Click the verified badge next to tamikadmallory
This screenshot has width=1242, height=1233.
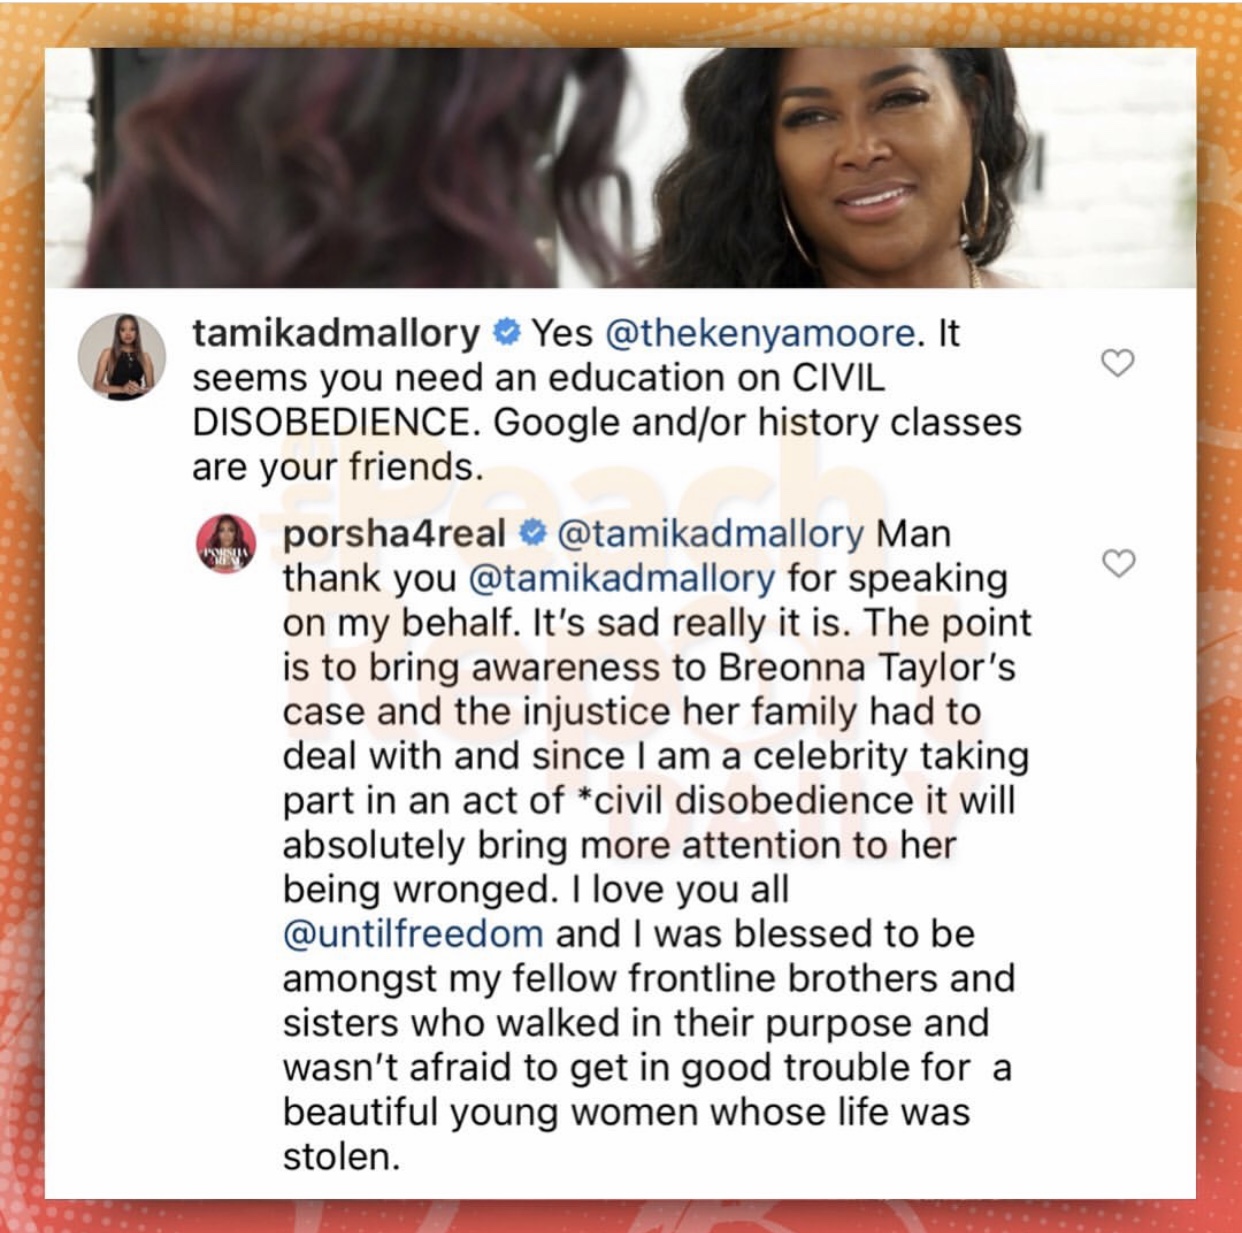[508, 332]
